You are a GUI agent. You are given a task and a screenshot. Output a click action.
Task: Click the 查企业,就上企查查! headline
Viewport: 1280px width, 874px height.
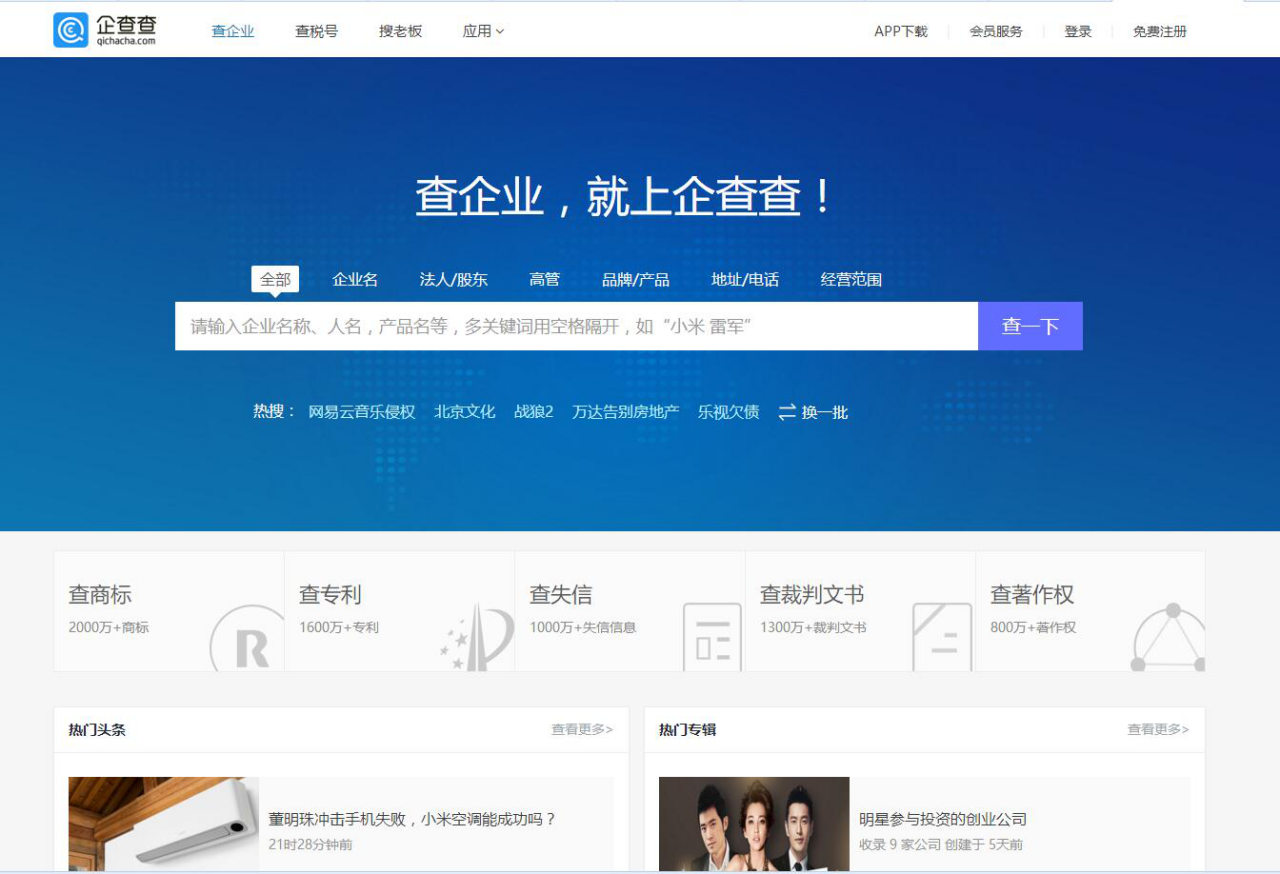(625, 196)
